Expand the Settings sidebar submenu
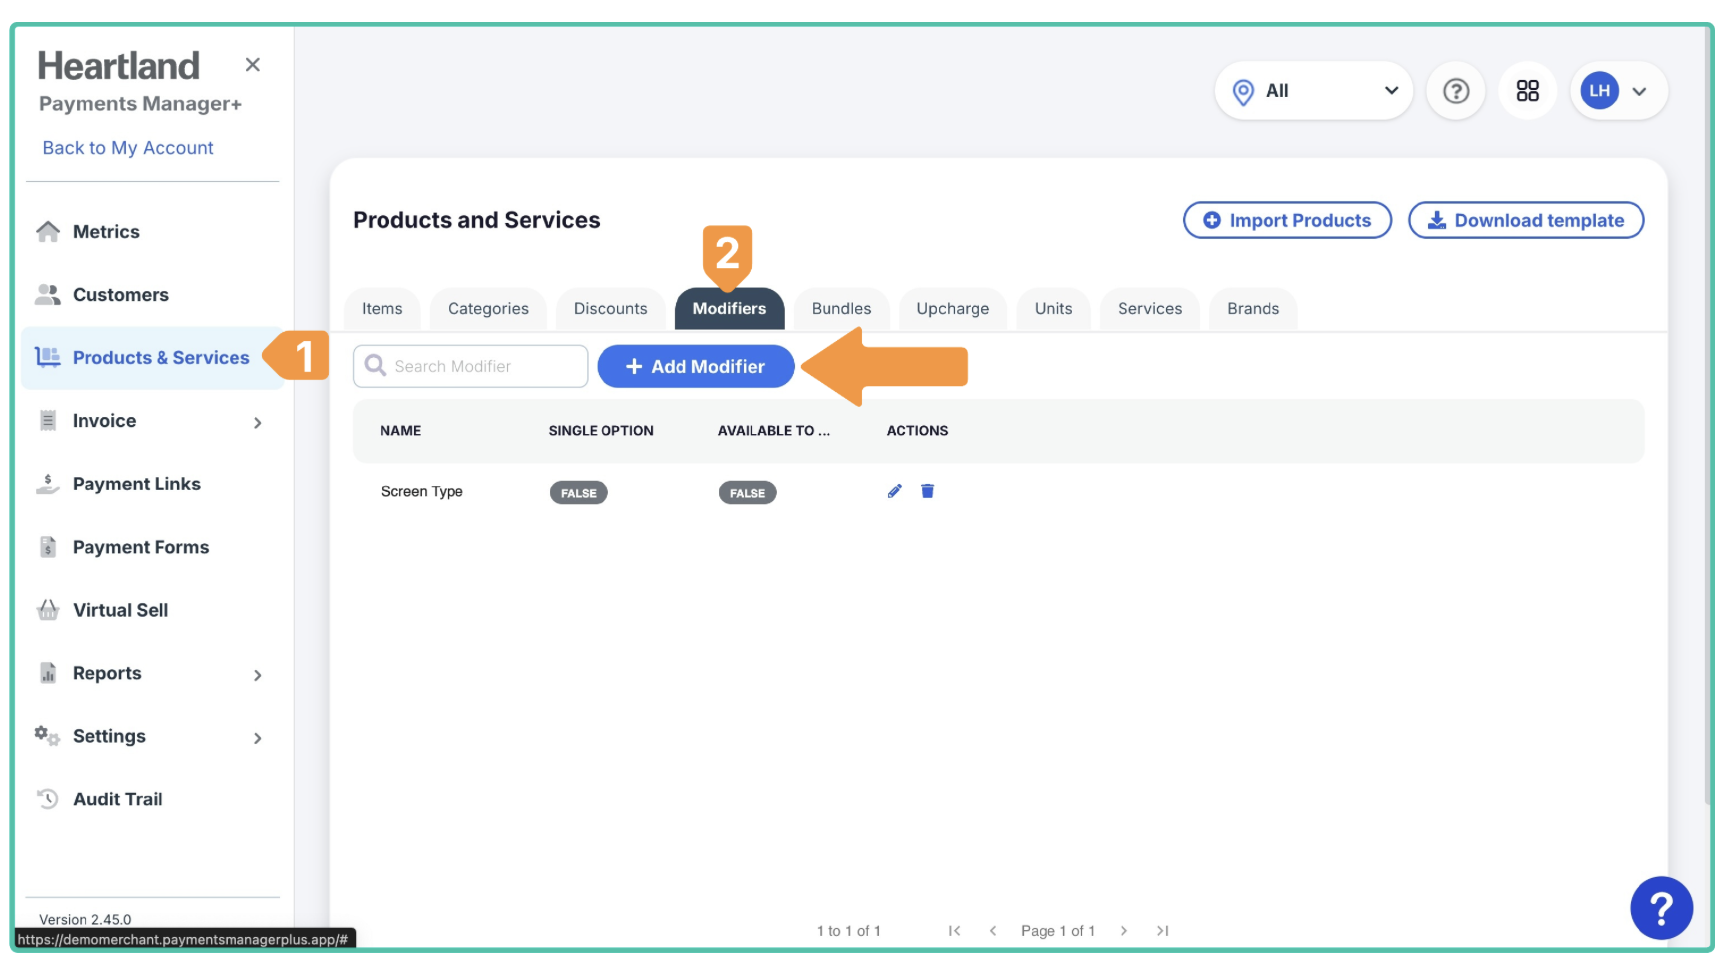 coord(257,738)
